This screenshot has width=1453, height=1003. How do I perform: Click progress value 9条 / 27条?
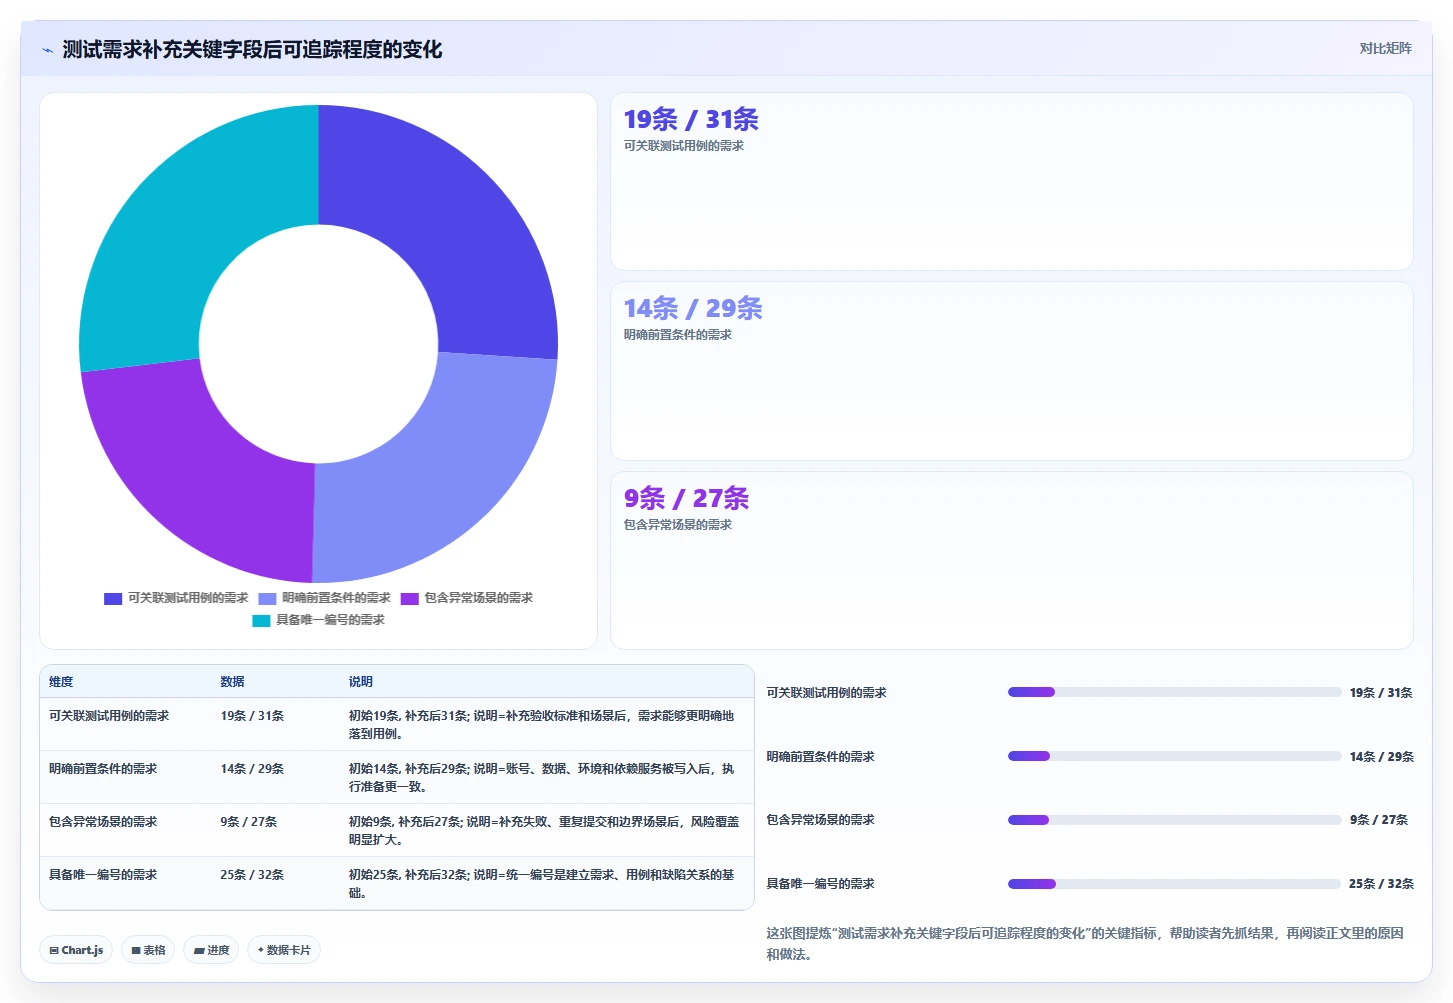(1378, 820)
